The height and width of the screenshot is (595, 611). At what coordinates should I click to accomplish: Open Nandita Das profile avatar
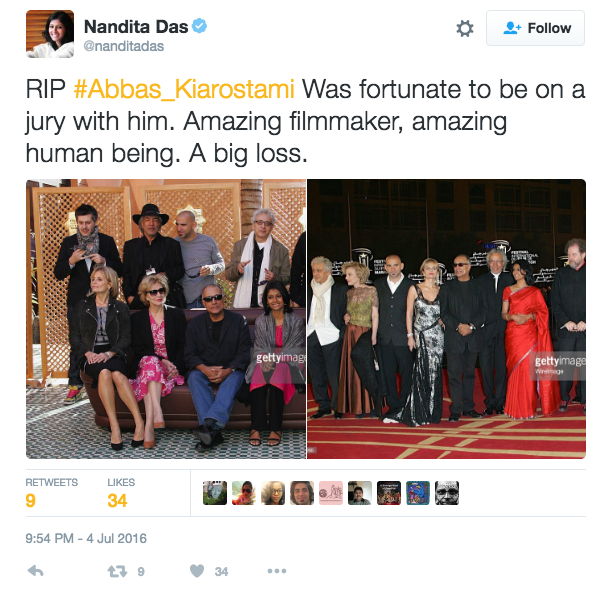tap(50, 34)
